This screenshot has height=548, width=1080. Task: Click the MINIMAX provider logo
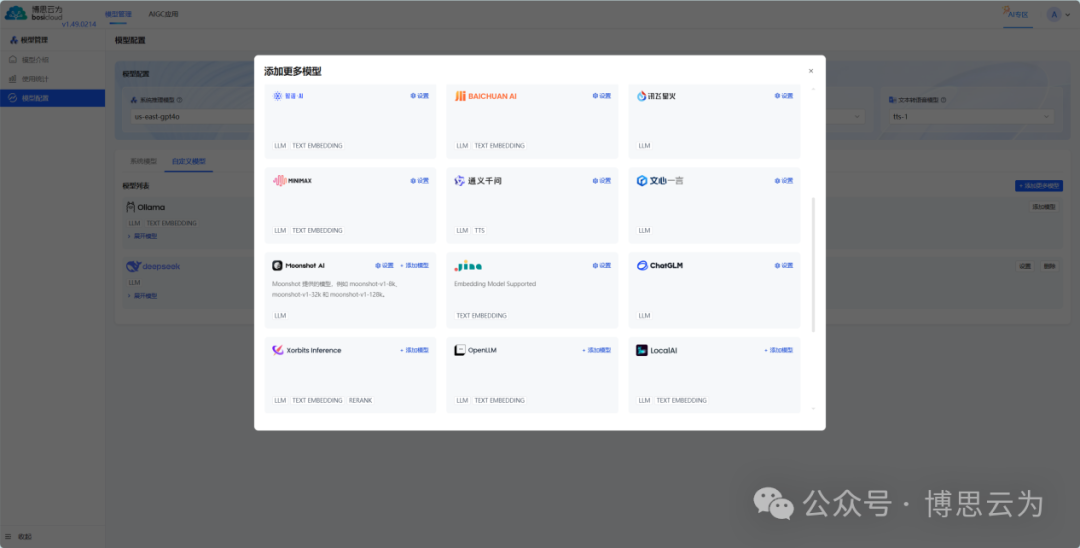pyautogui.click(x=293, y=181)
